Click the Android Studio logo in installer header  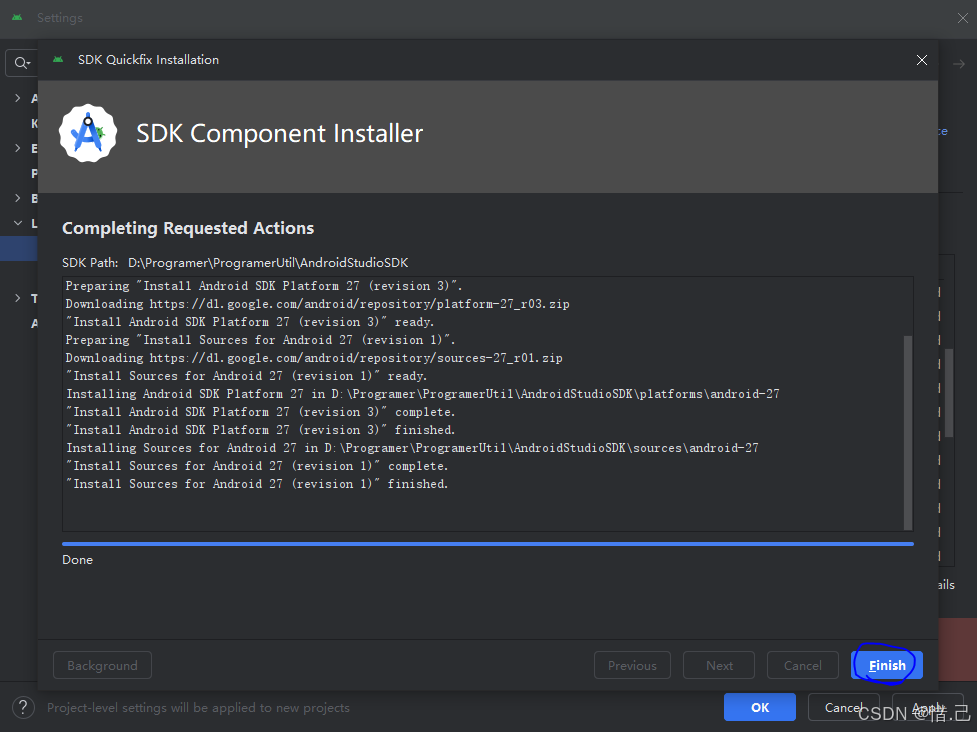[88, 133]
